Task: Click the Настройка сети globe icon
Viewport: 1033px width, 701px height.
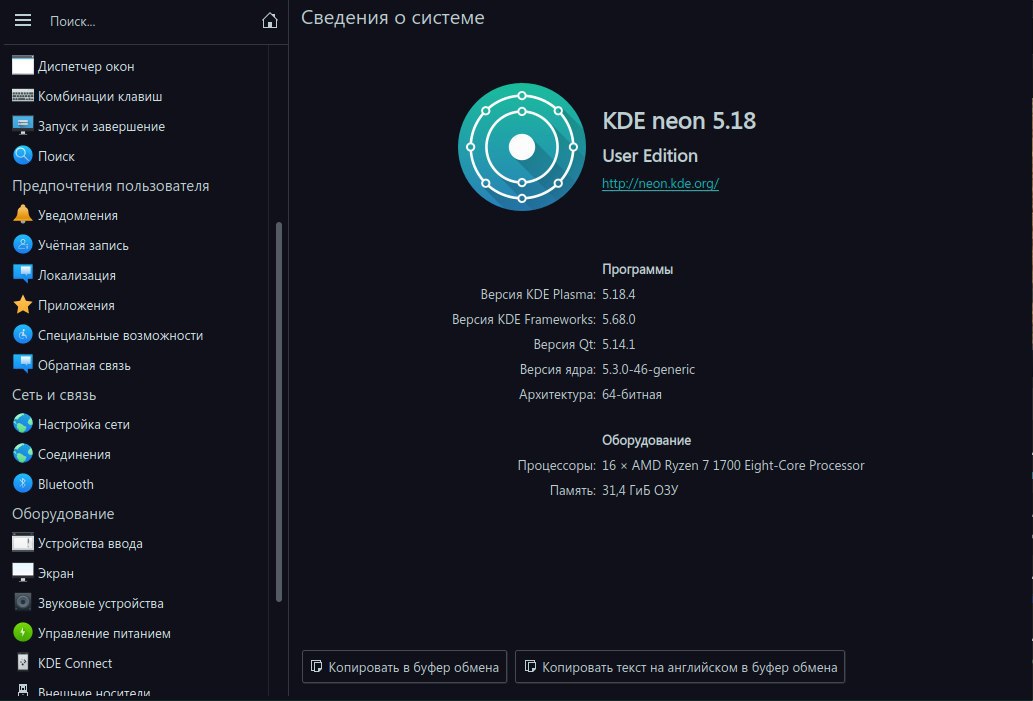Action: click(22, 424)
